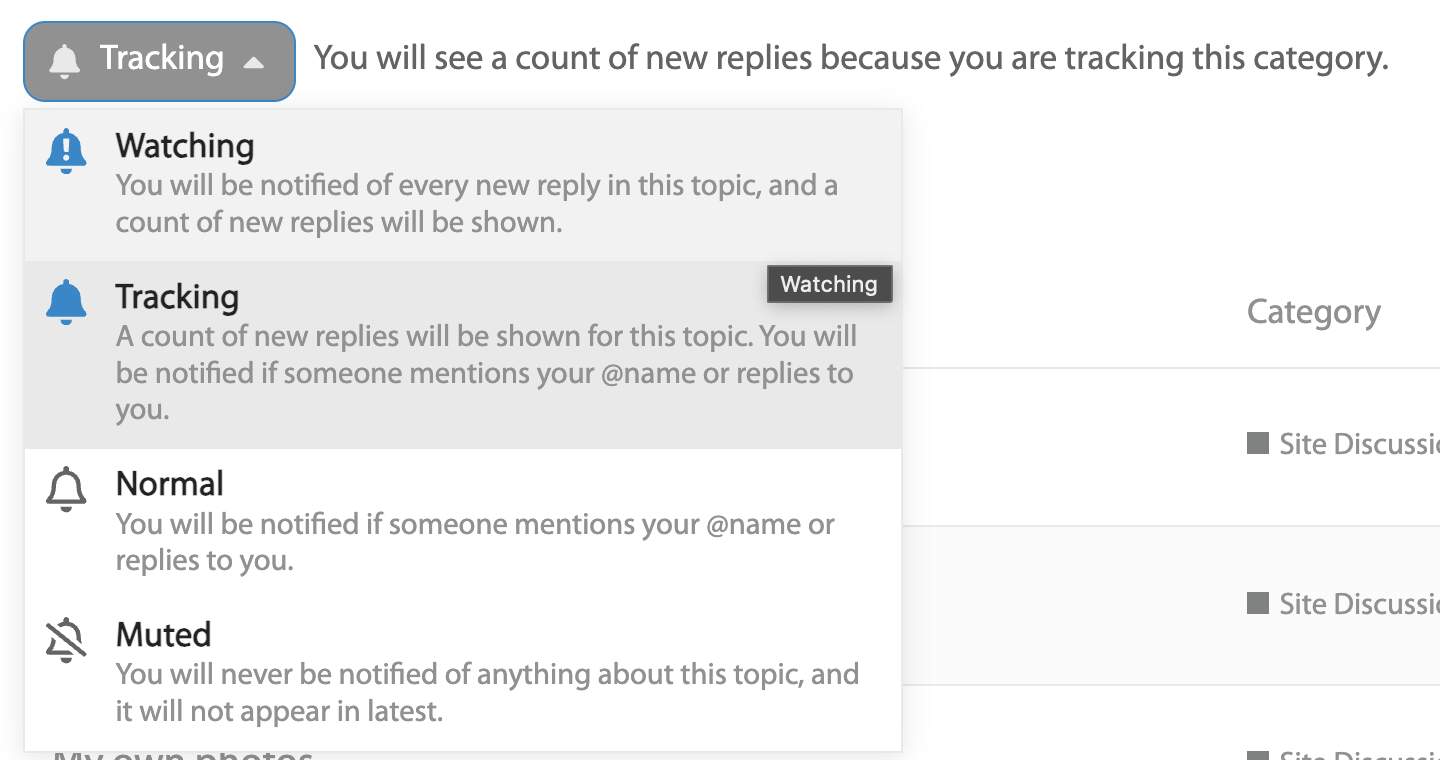This screenshot has width=1440, height=760.
Task: Select the Tracking option title in the list
Action: [177, 297]
